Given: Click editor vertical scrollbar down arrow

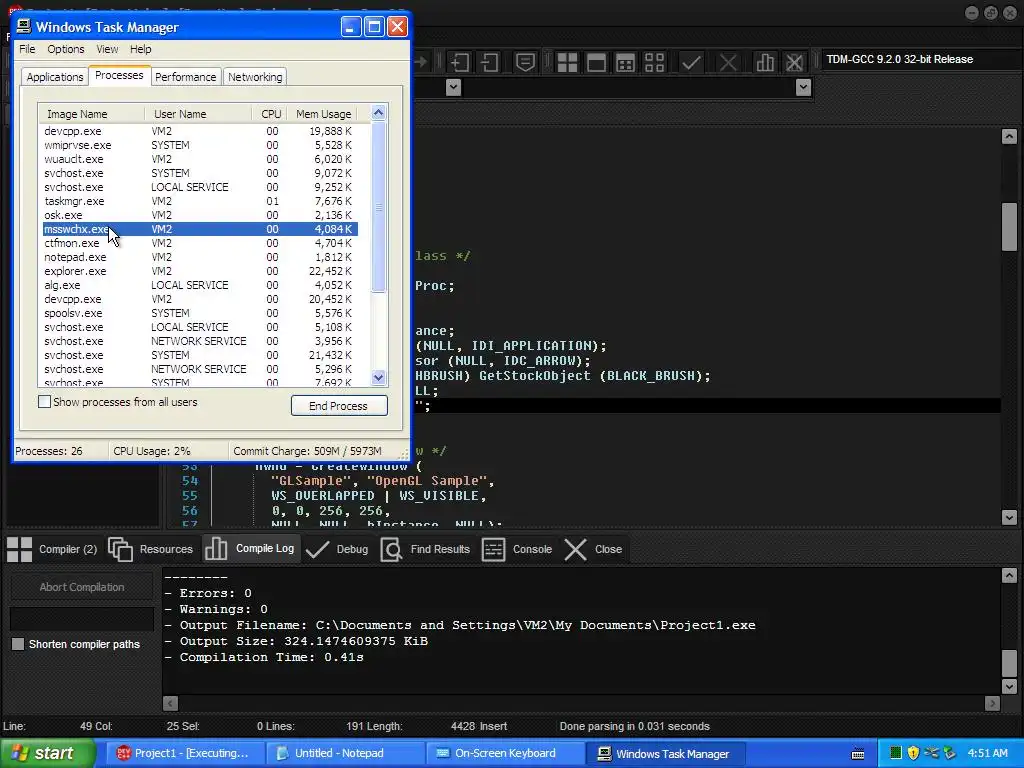Looking at the screenshot, I should 1009,517.
